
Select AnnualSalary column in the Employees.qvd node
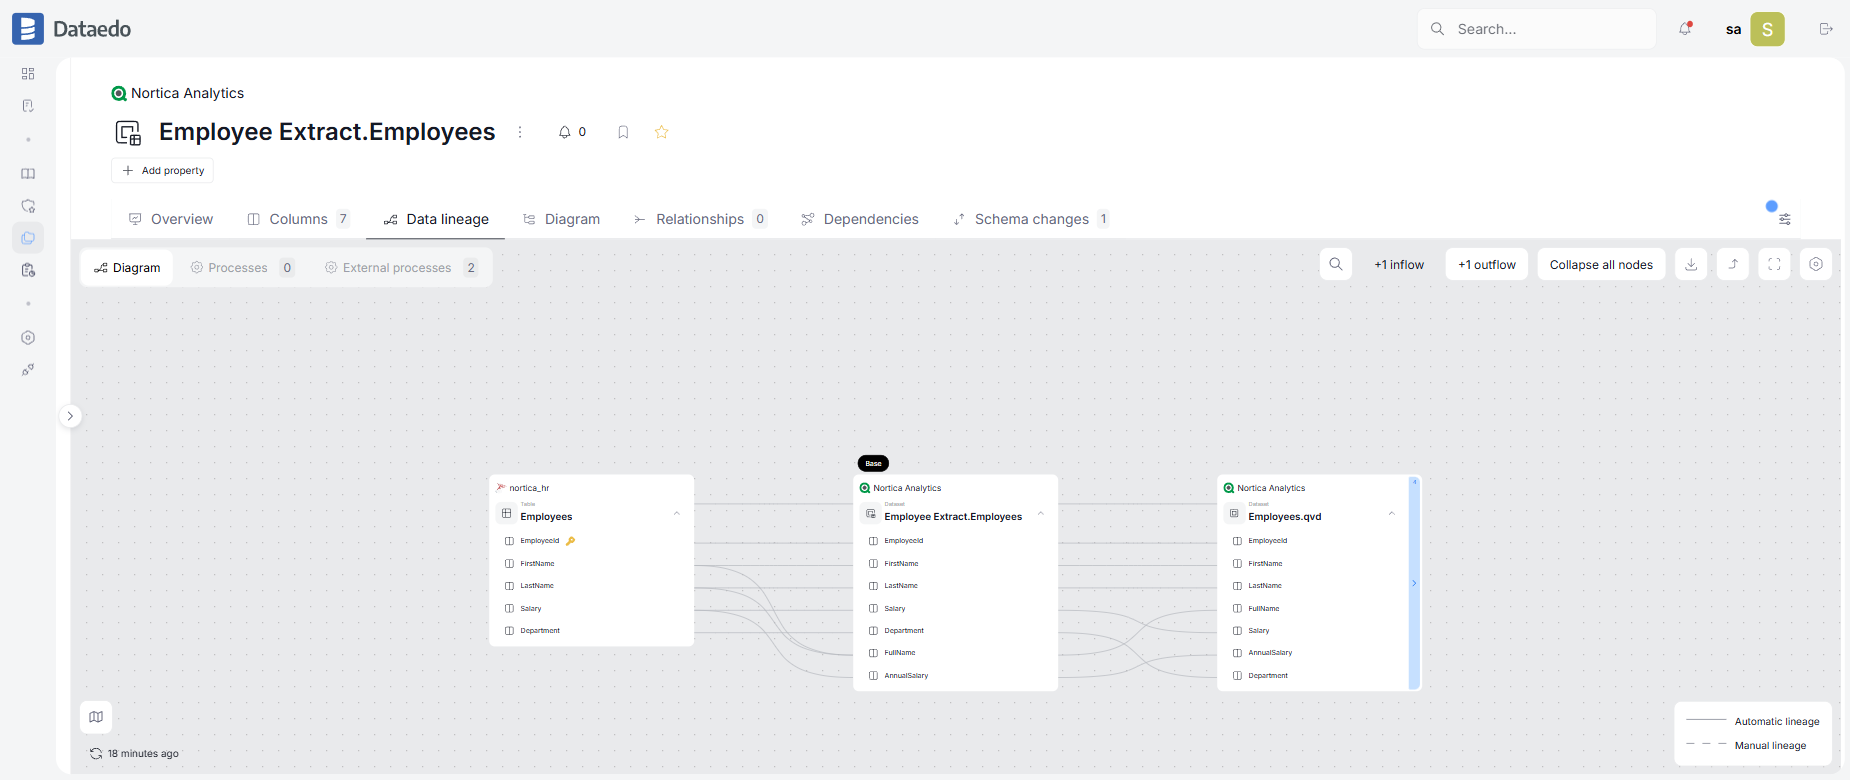click(1270, 653)
